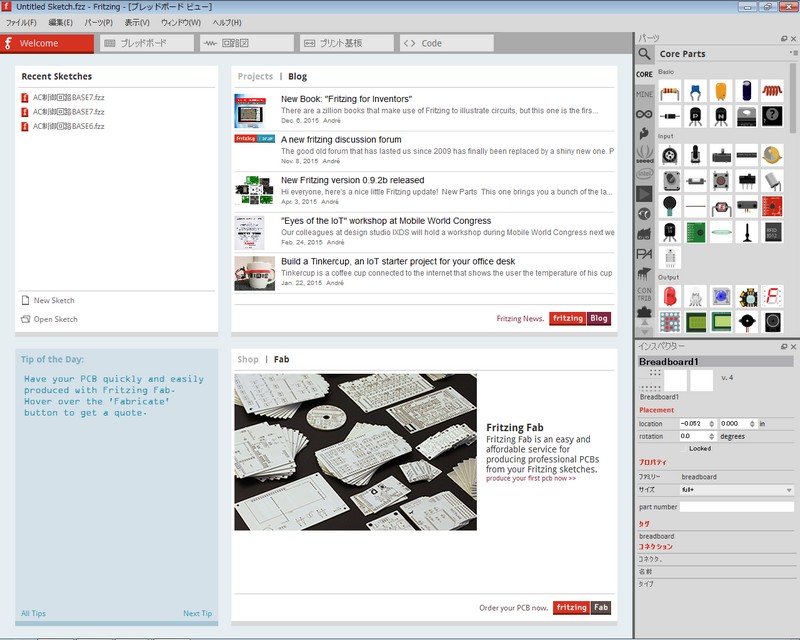Open the ヘルプ(H) menu
The image size is (800, 640).
click(x=227, y=22)
